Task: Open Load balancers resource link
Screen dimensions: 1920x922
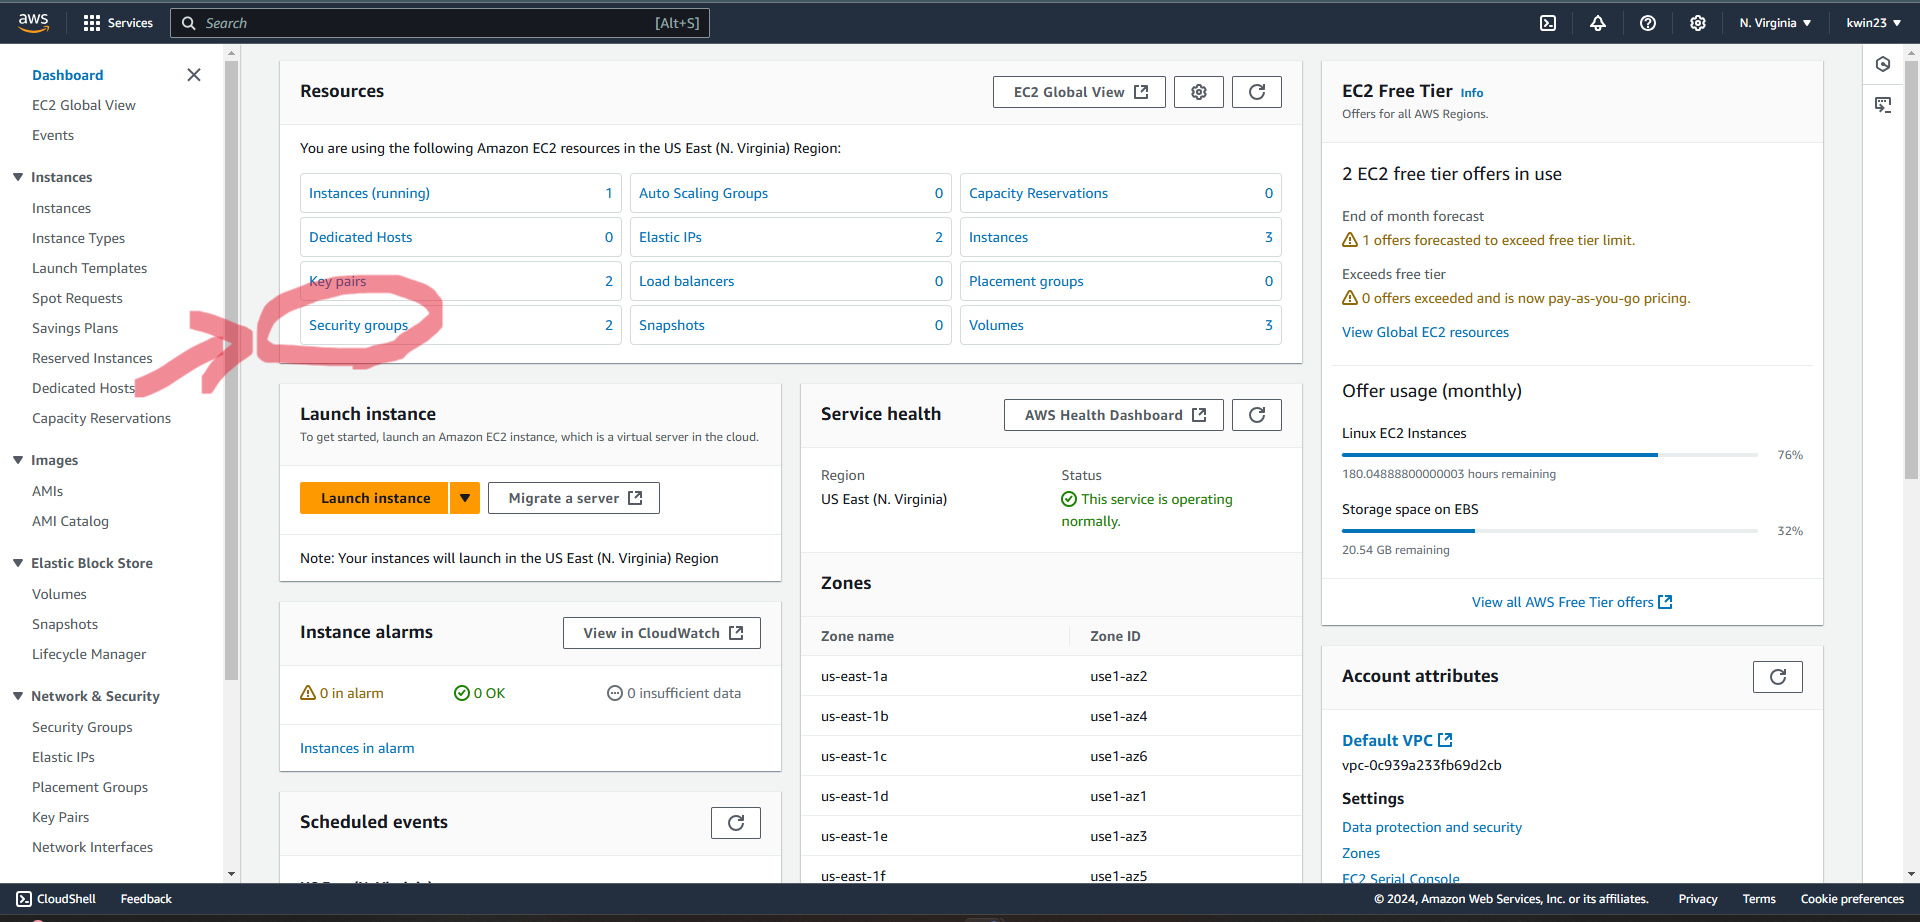Action: pos(686,281)
